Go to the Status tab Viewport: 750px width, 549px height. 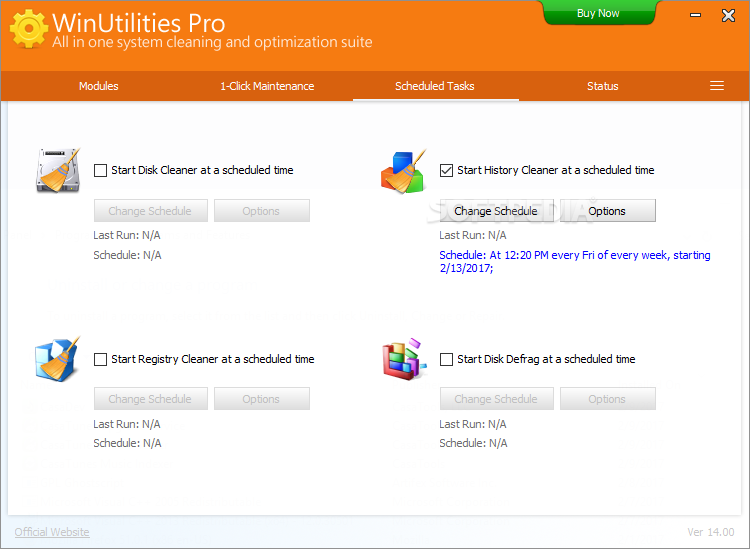pyautogui.click(x=603, y=86)
